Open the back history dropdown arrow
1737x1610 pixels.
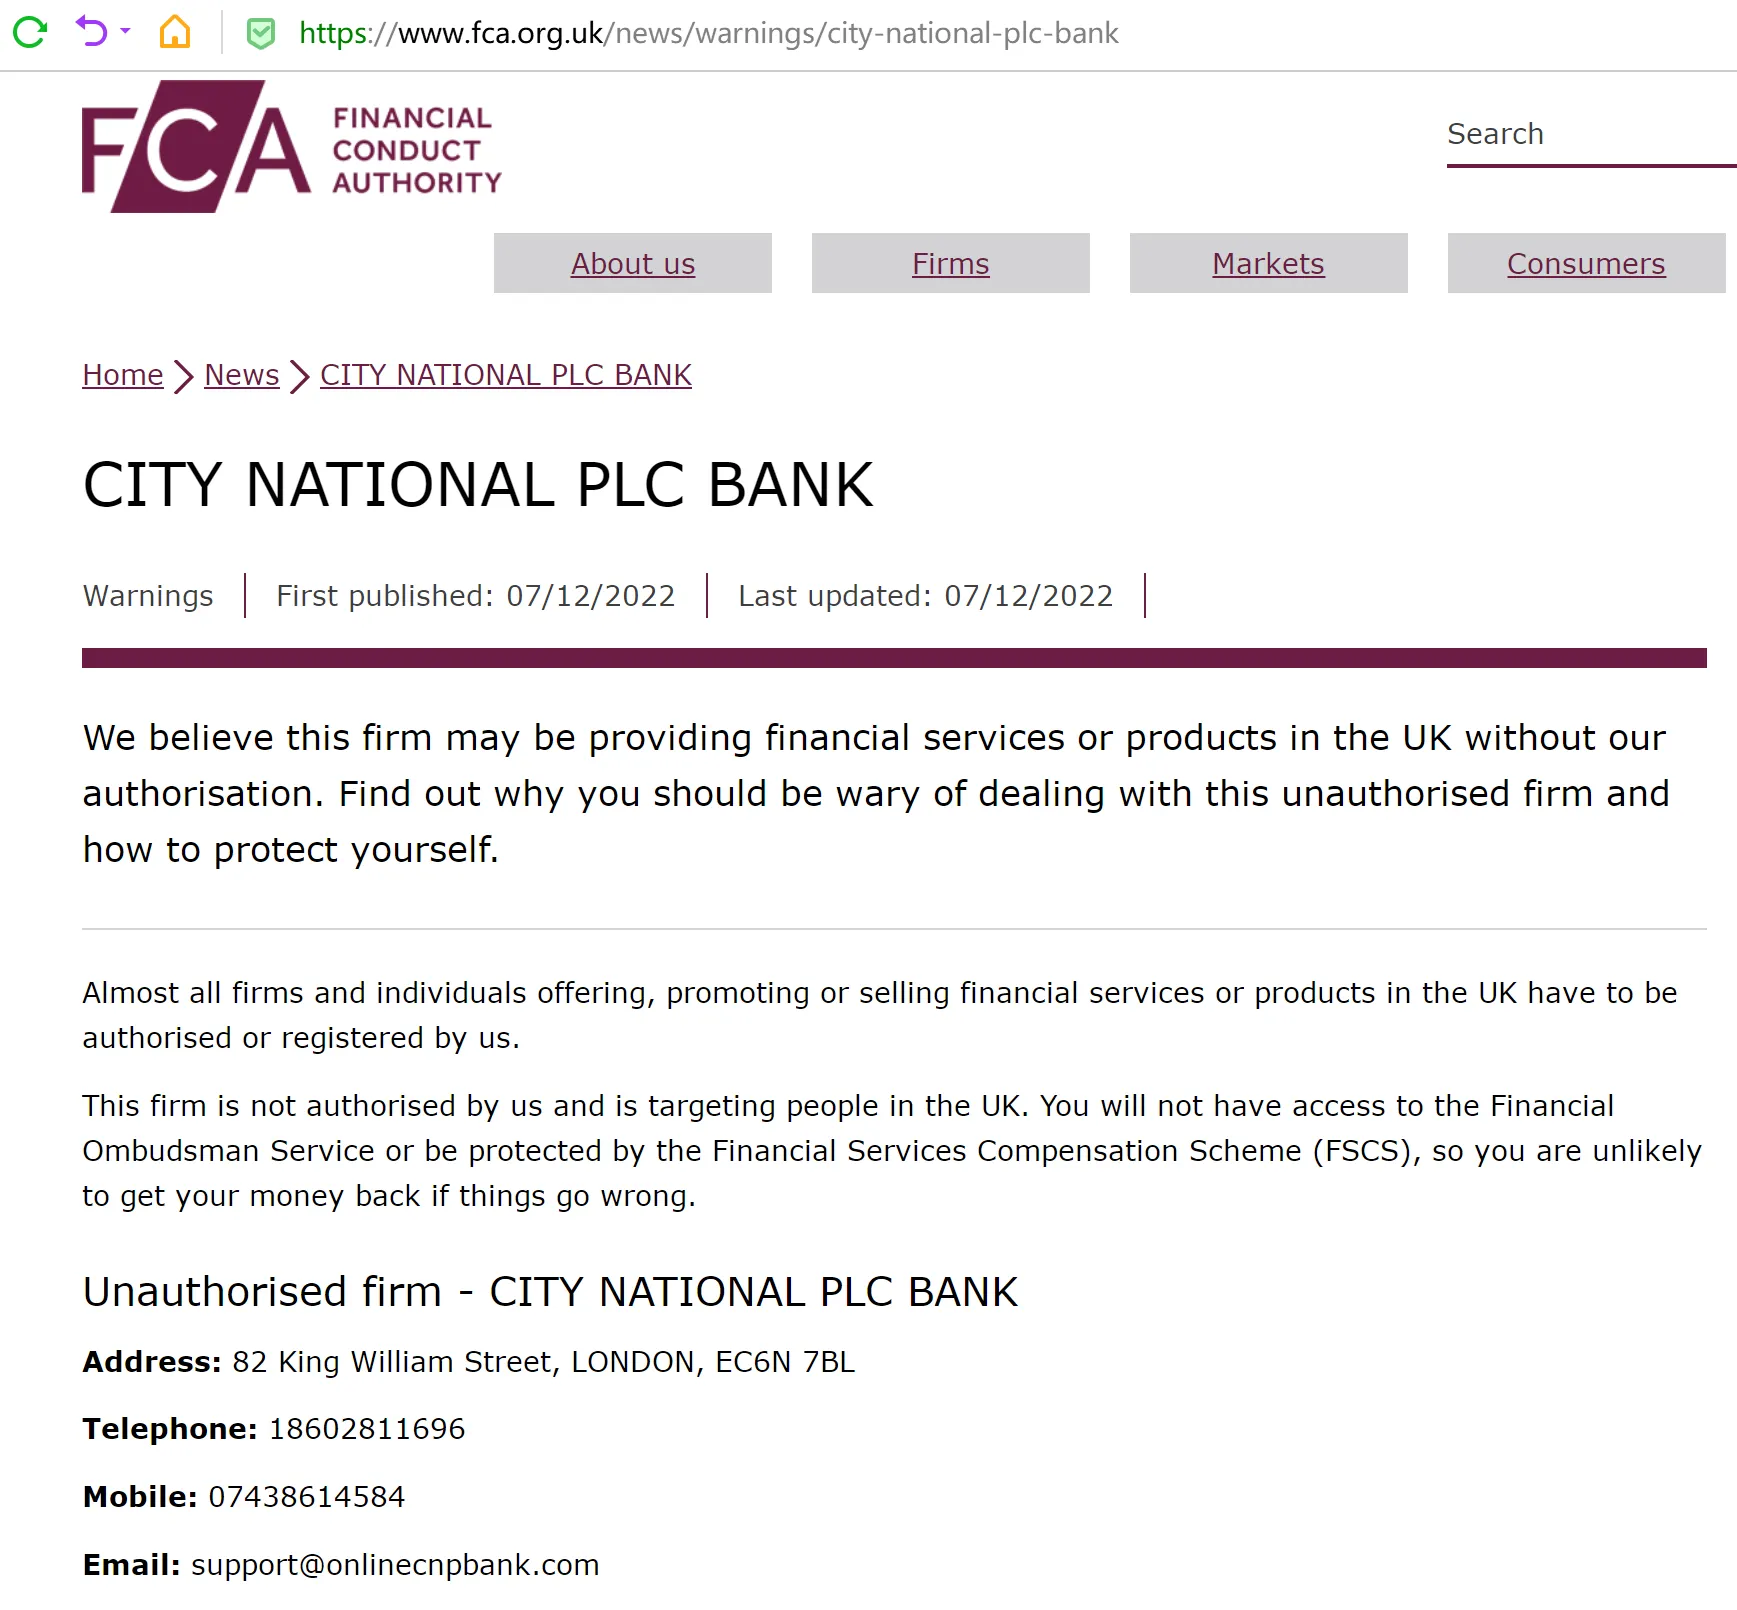click(125, 32)
